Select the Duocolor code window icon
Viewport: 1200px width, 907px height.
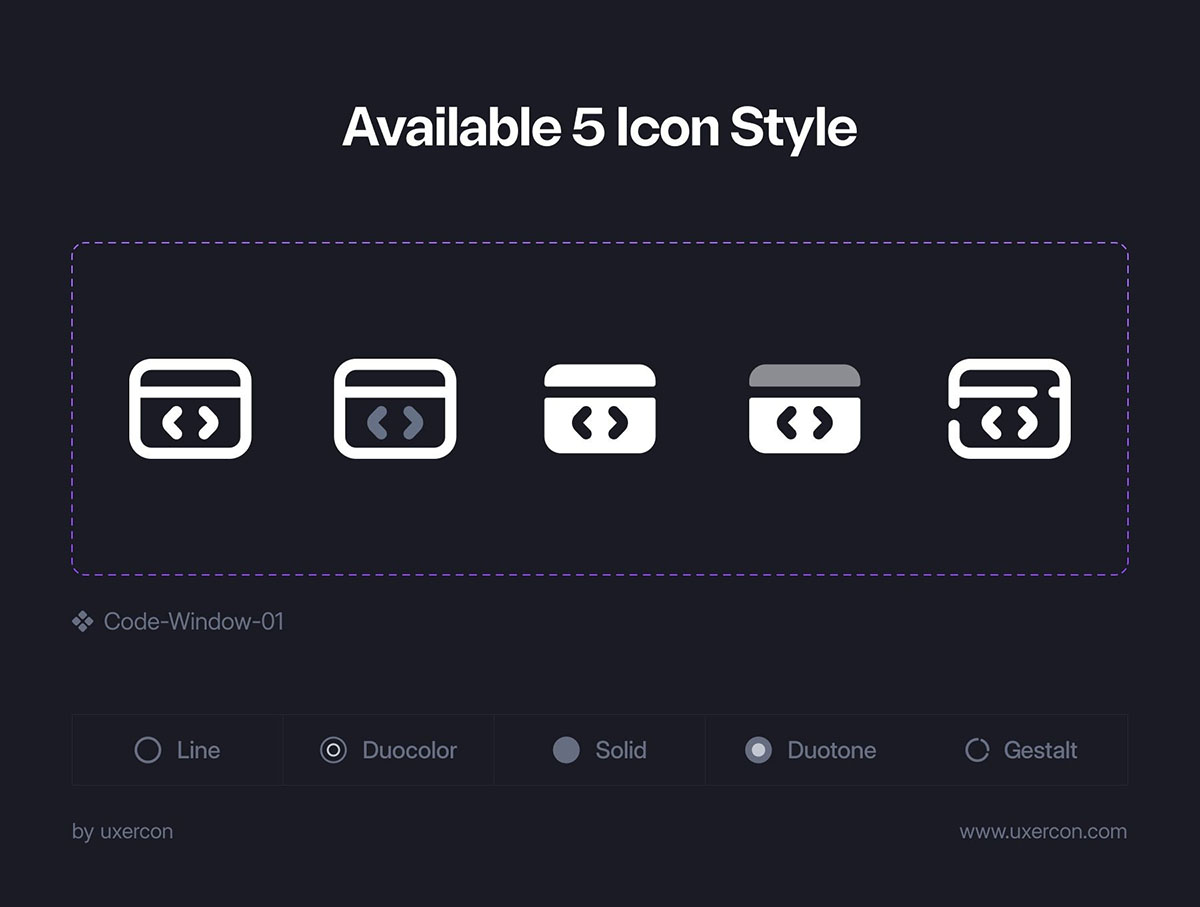tap(395, 409)
